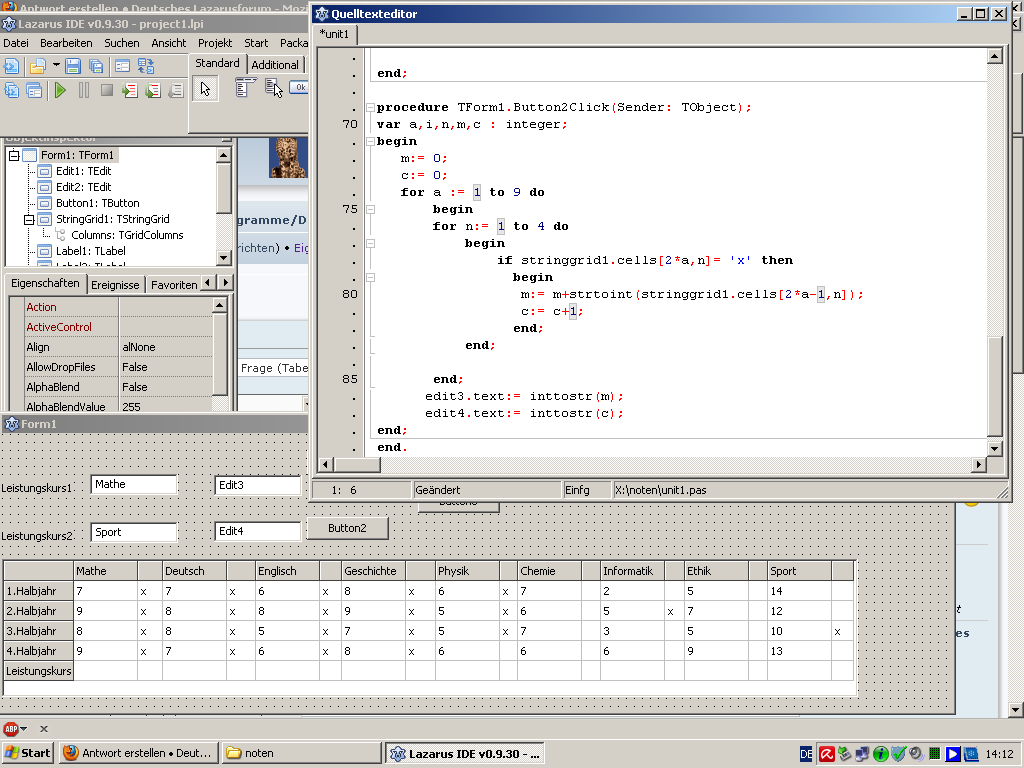
Task: Click the Save floppy disk icon
Action: 74,66
